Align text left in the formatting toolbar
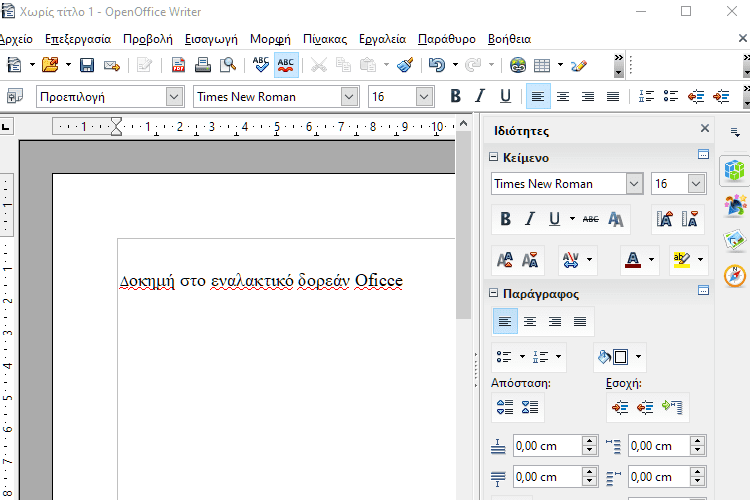Image resolution: width=750 pixels, height=500 pixels. pyautogui.click(x=538, y=96)
